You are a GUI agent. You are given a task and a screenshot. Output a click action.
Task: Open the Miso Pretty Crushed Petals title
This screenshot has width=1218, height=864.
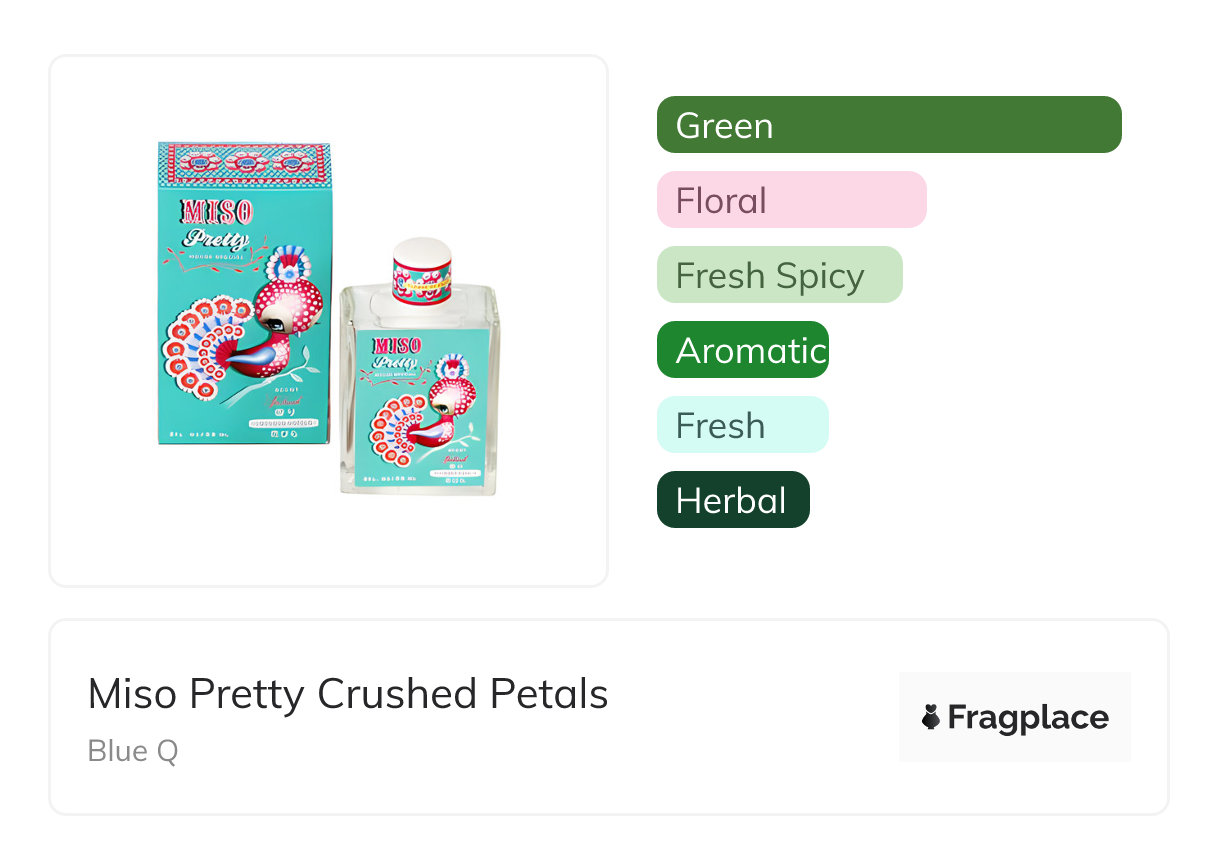pos(348,694)
